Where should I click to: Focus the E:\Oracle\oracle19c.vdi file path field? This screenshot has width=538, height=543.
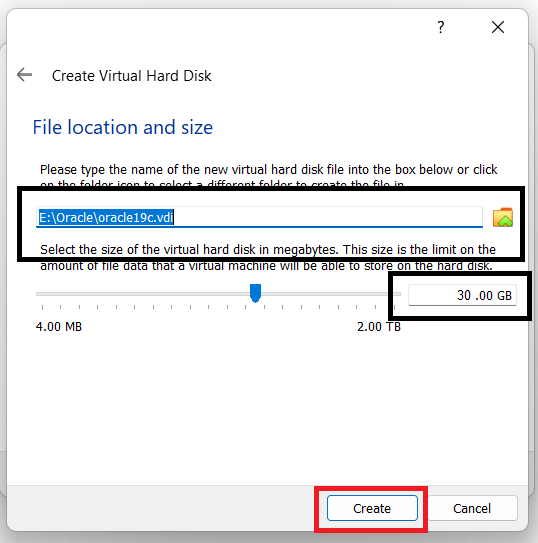point(259,217)
